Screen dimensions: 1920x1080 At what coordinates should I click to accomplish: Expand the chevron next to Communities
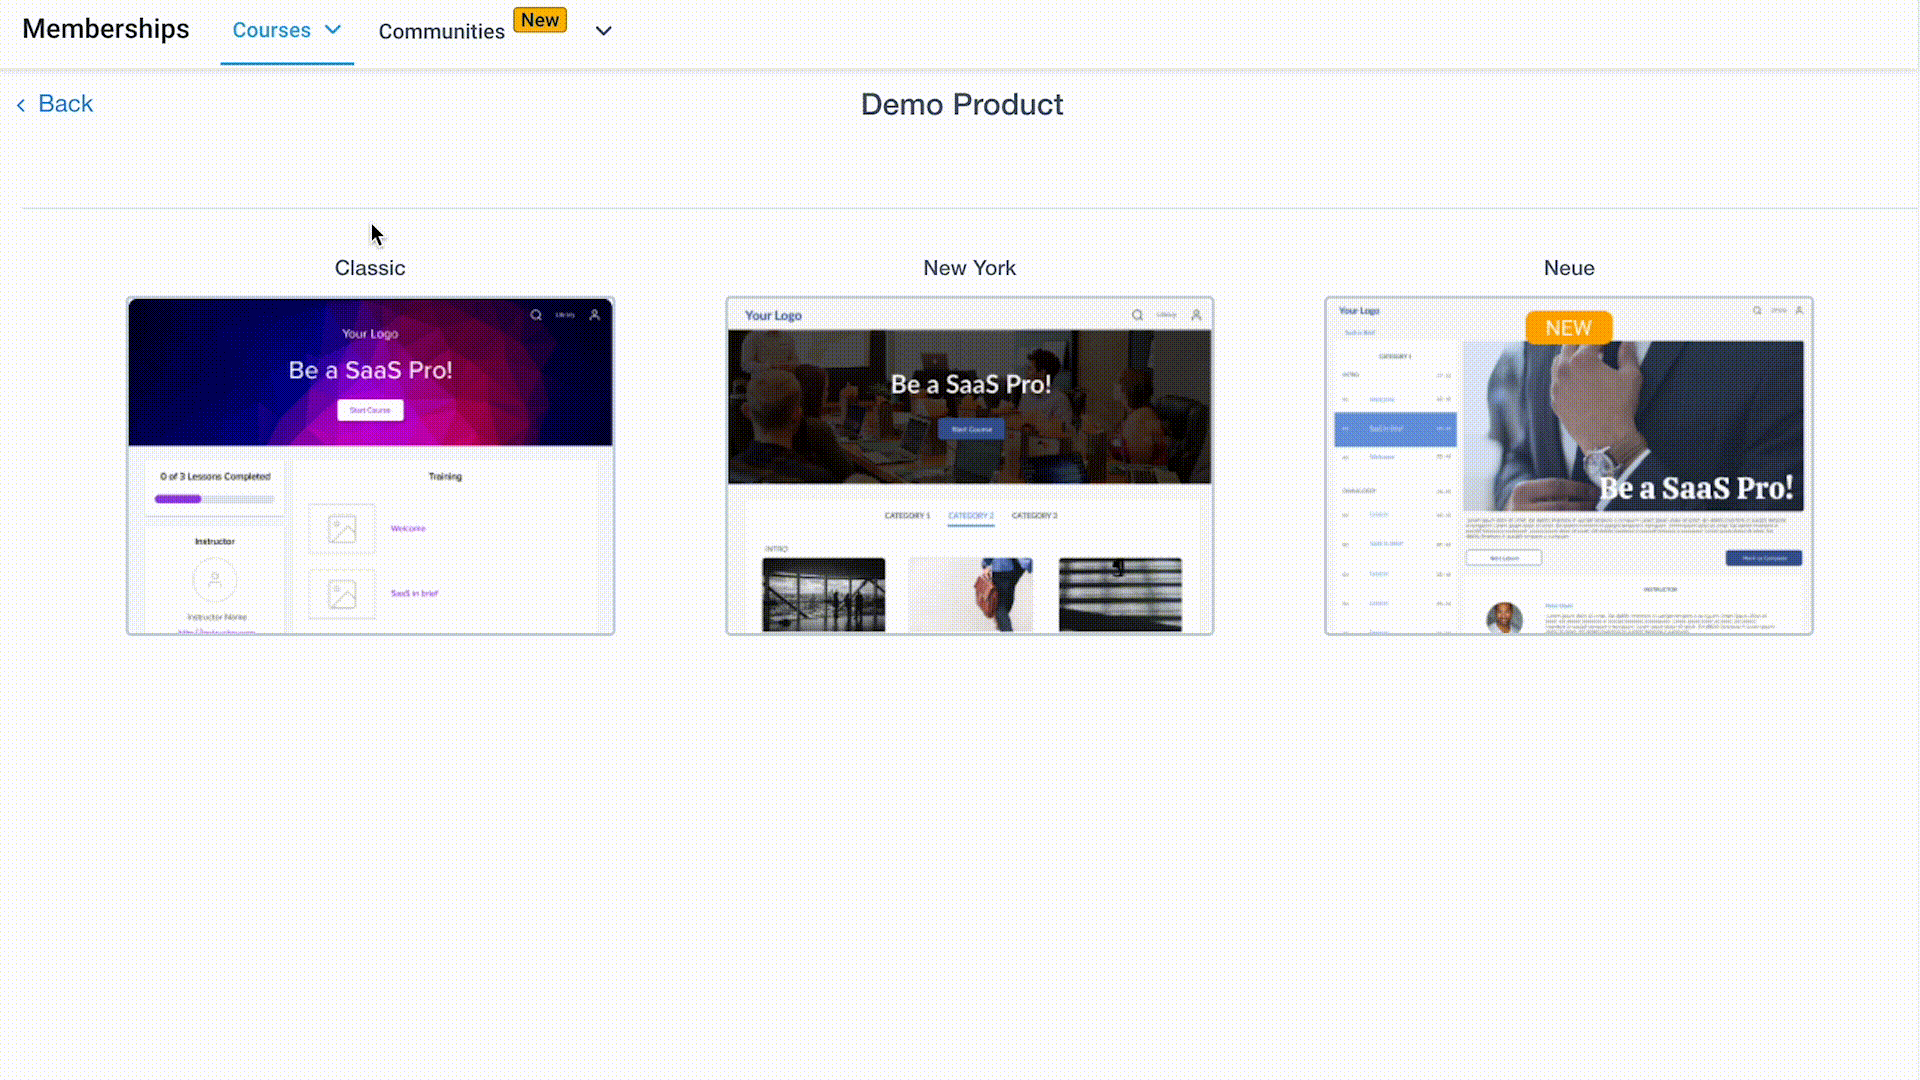(603, 31)
